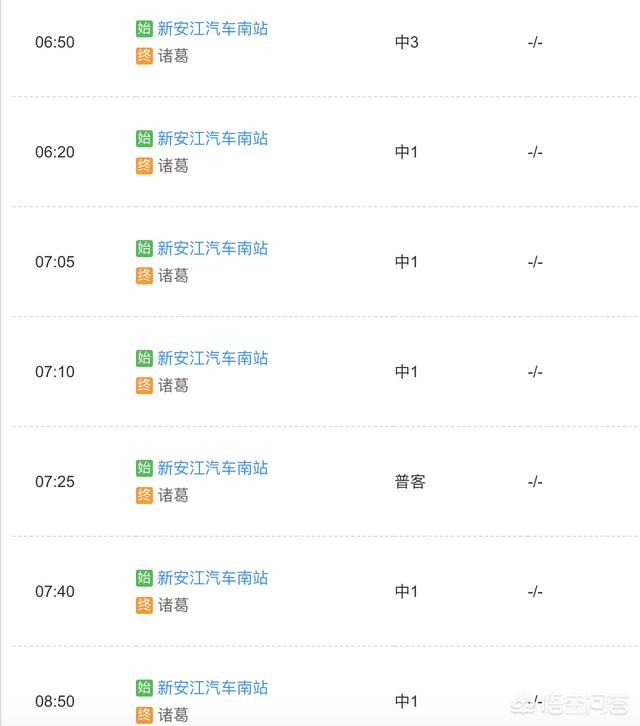640x726 pixels.
Task: Click orange end icon in 07:05 row
Action: tap(144, 275)
